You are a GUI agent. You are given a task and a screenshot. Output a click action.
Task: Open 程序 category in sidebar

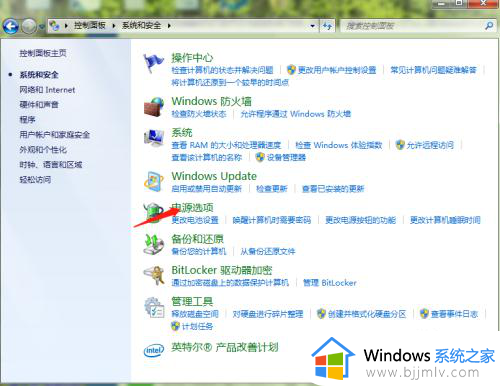point(27,120)
